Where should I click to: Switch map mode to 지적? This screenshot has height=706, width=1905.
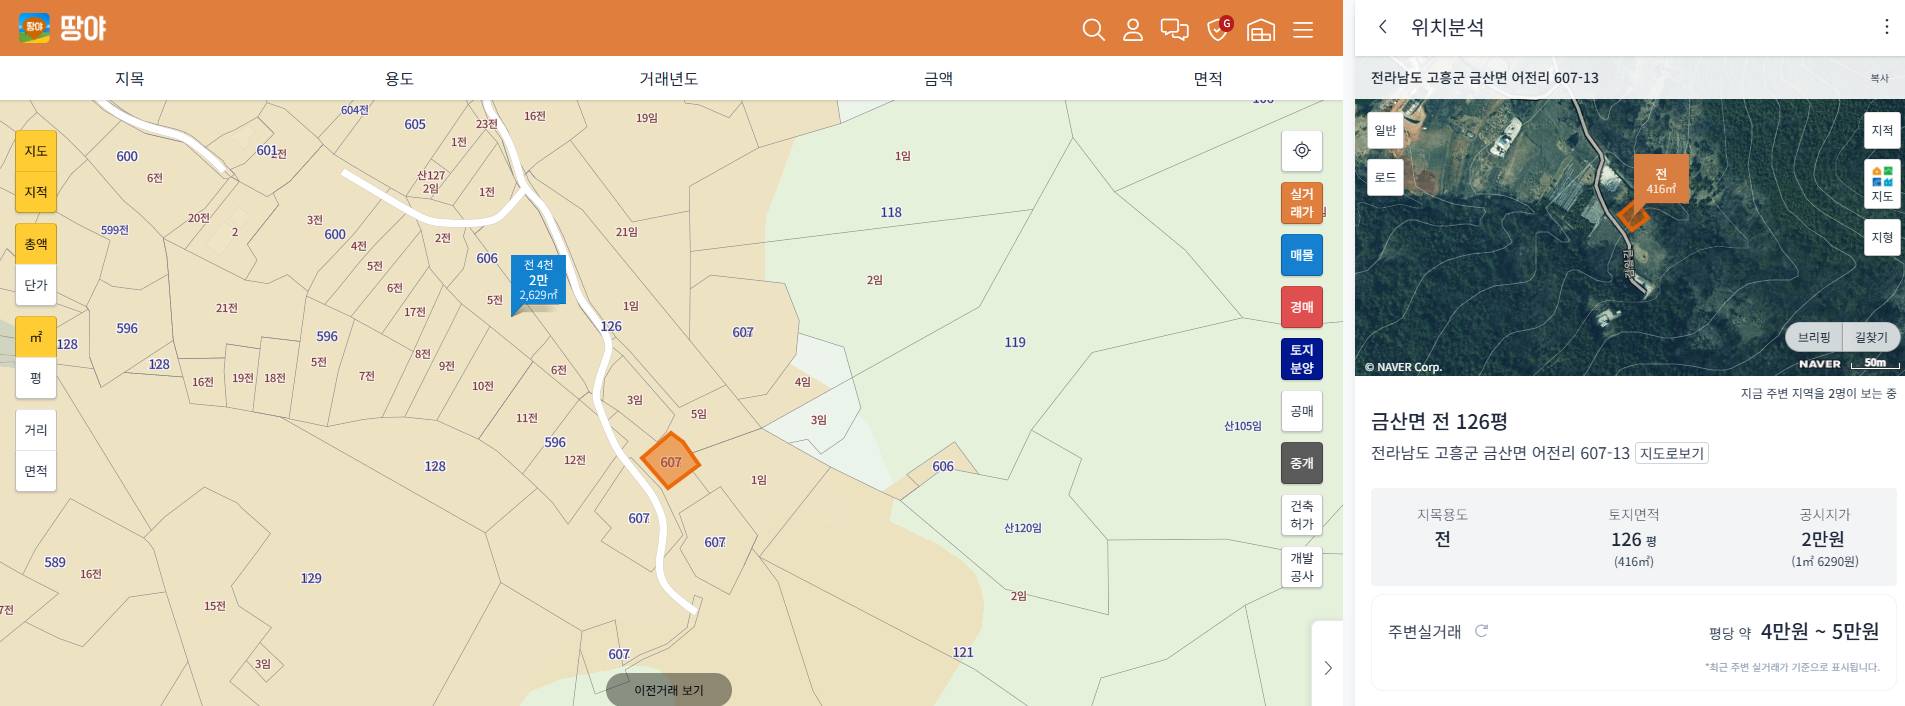point(36,192)
